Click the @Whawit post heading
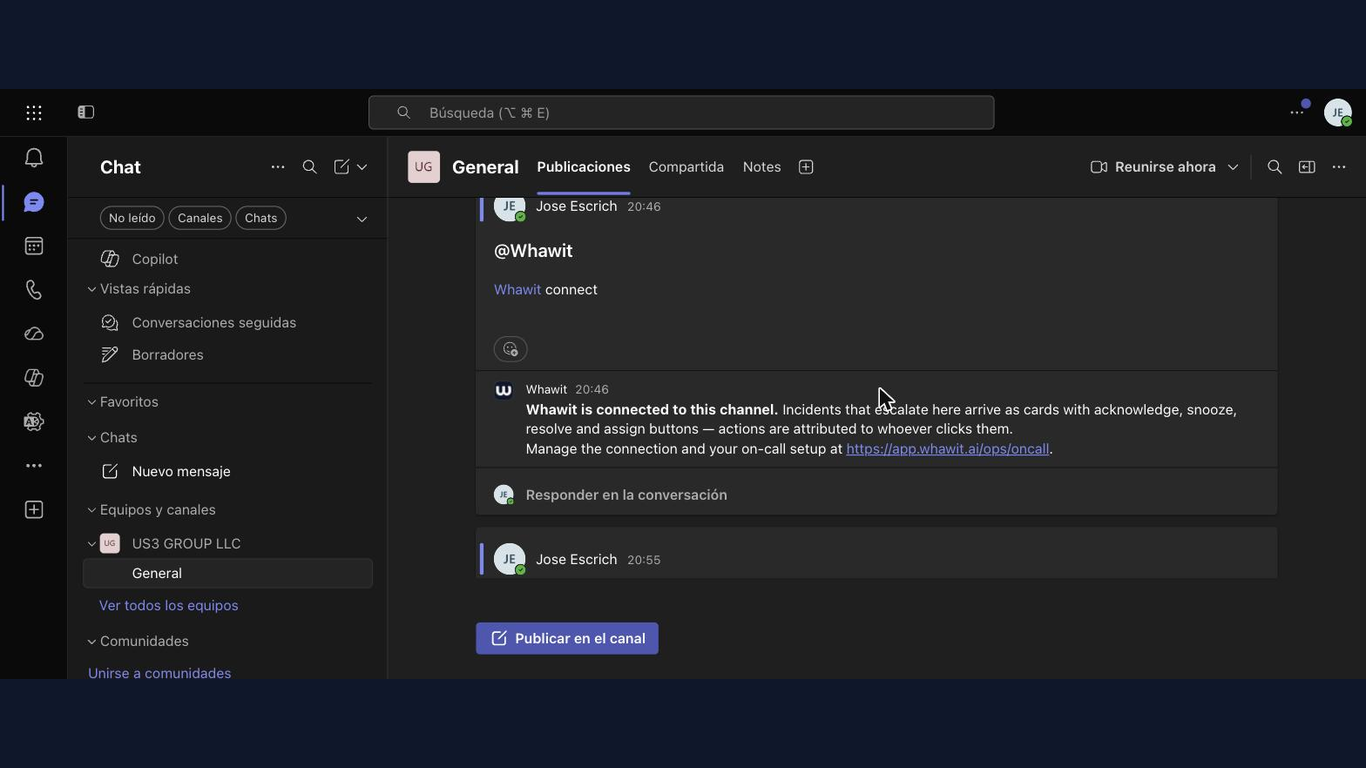Viewport: 1366px width, 768px height. (533, 251)
